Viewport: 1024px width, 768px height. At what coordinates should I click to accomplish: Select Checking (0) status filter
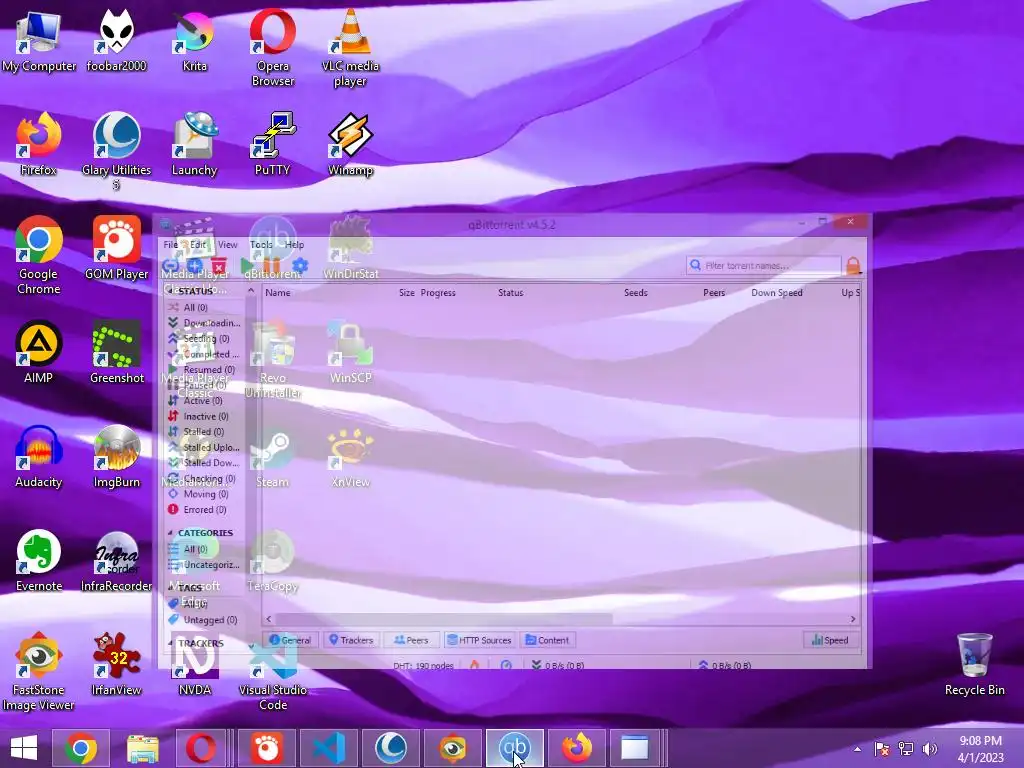204,479
